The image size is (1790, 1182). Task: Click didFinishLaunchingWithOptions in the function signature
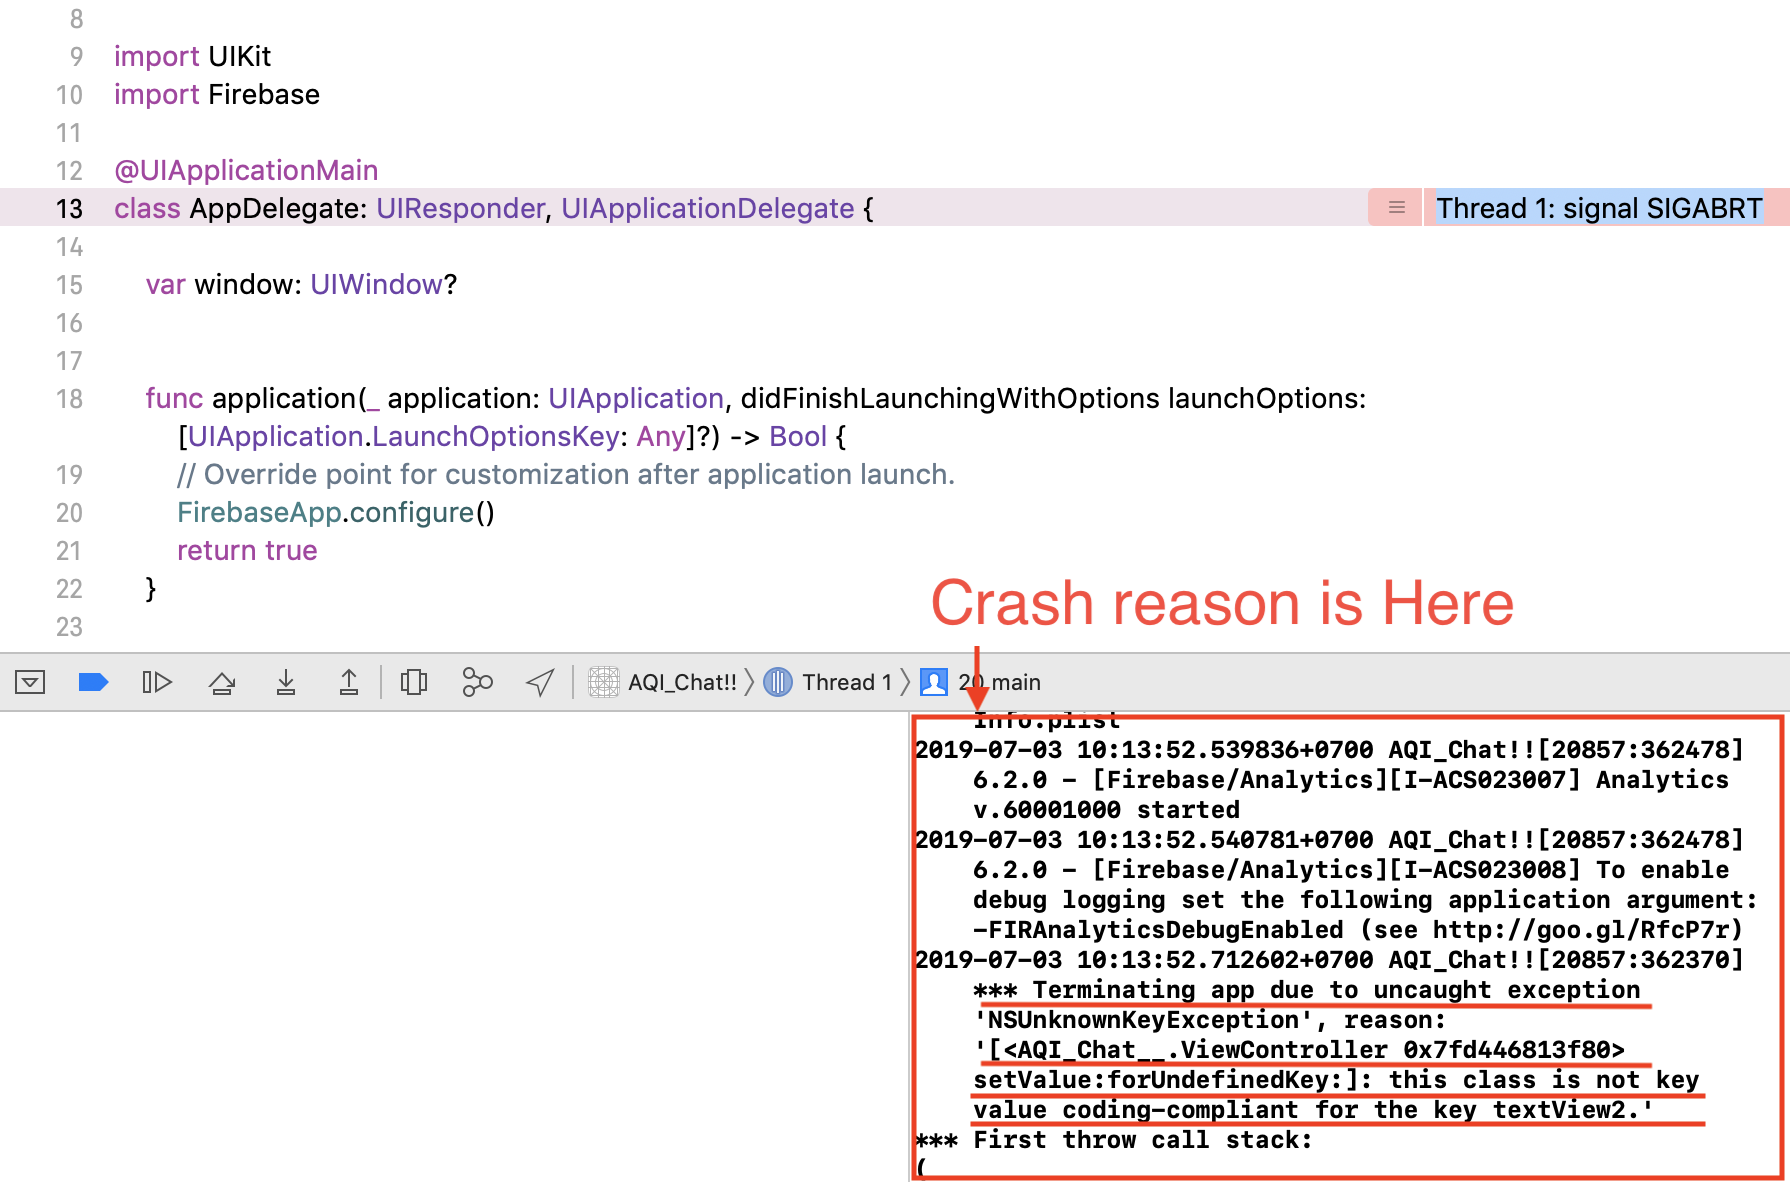pos(950,398)
